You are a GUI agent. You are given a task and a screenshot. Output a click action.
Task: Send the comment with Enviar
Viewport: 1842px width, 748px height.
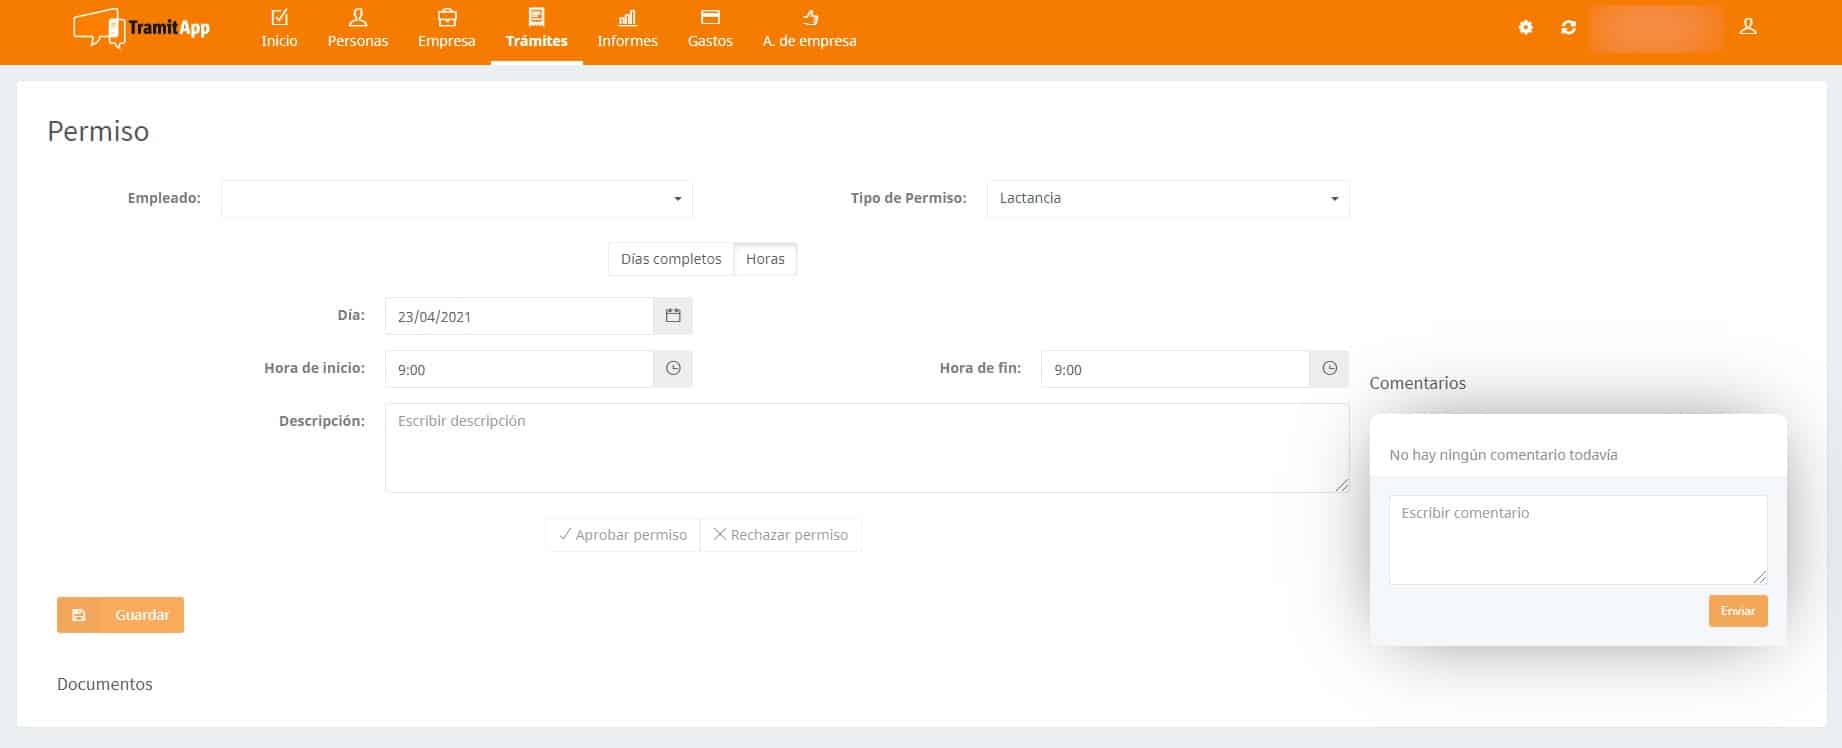1738,611
